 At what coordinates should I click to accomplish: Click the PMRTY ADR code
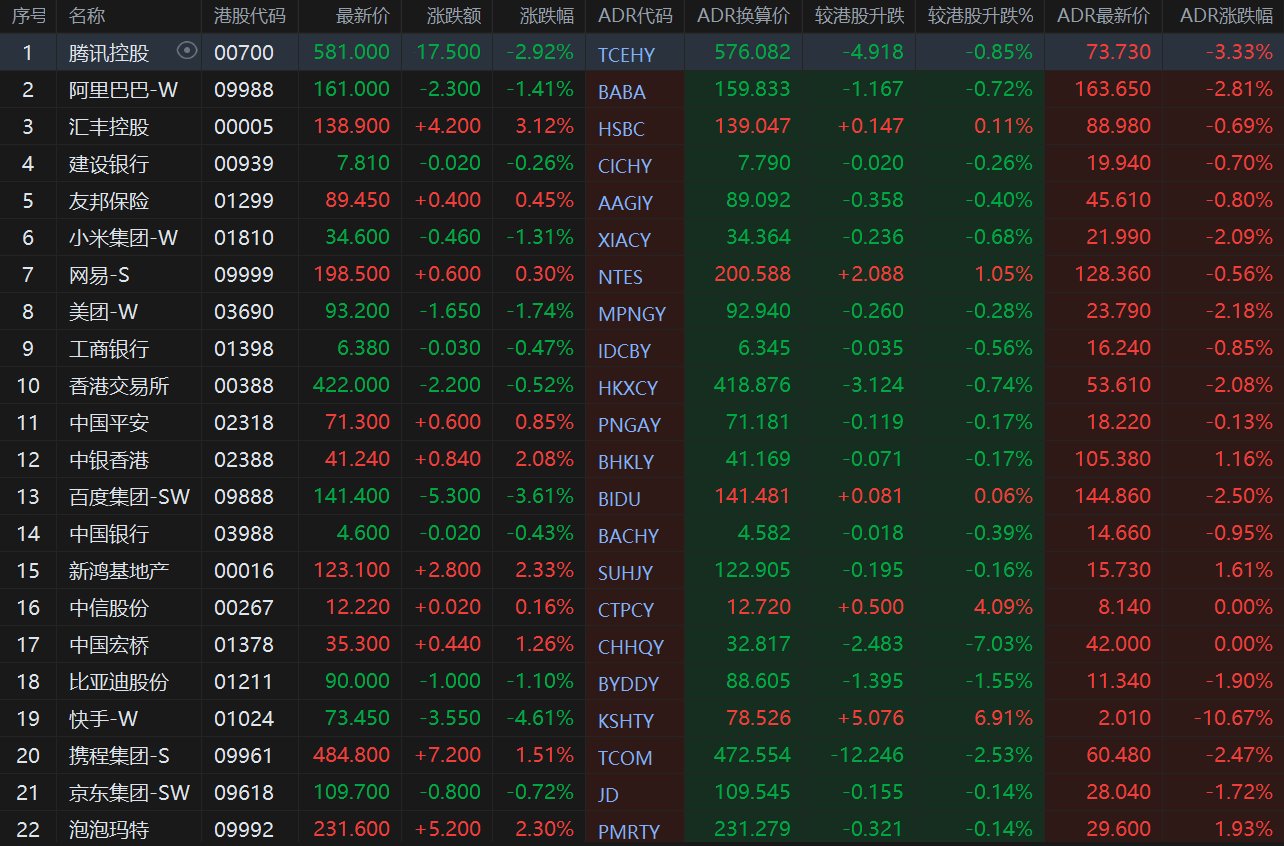coord(628,831)
